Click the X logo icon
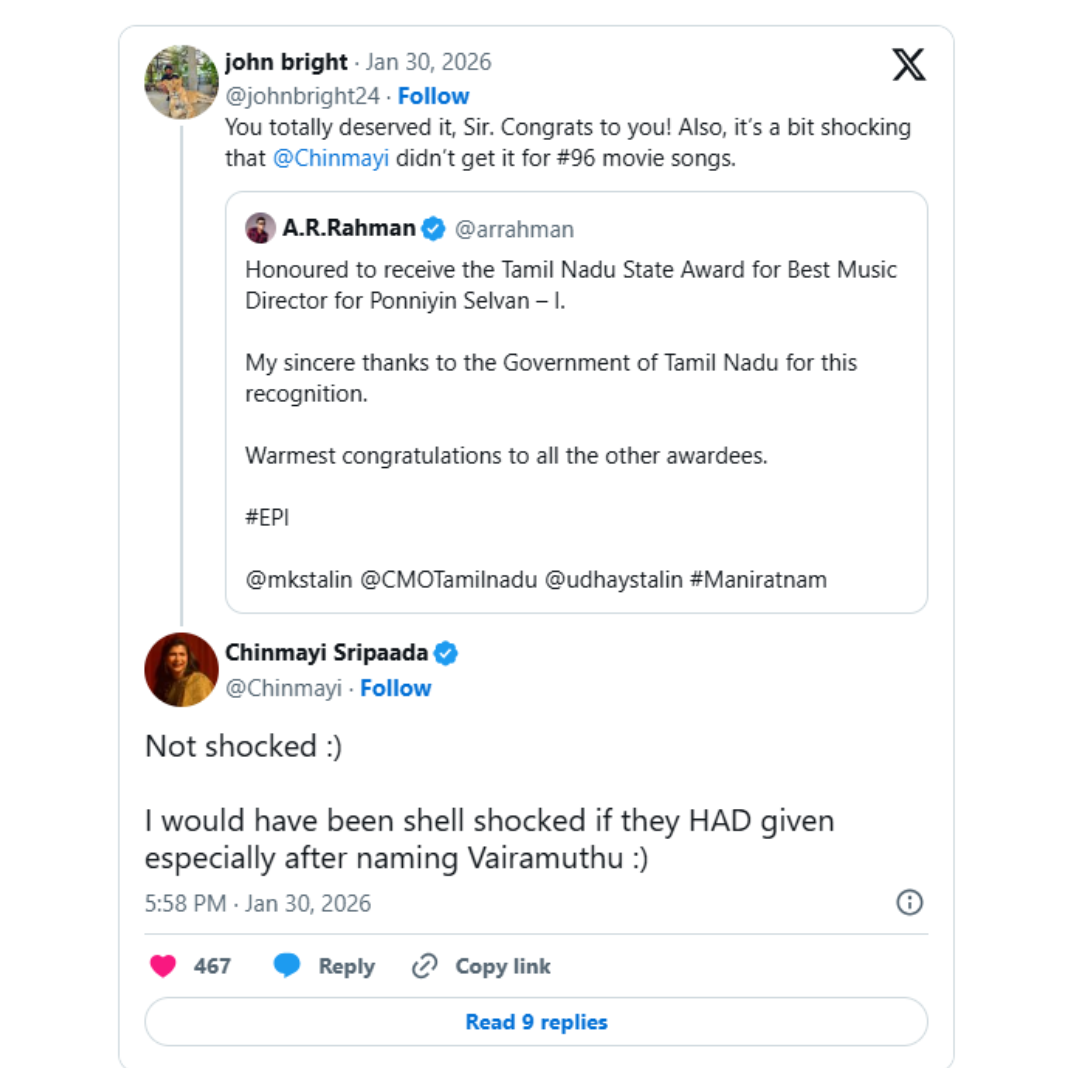This screenshot has height=1080, width=1080. [908, 64]
